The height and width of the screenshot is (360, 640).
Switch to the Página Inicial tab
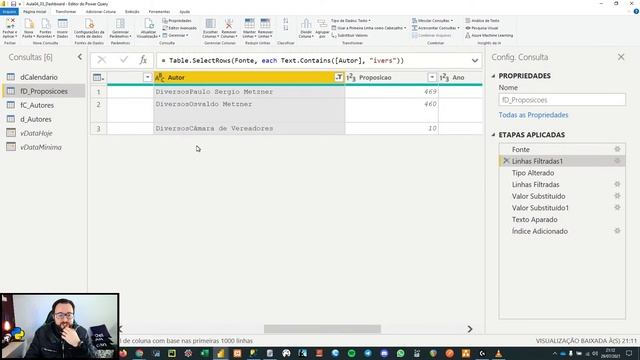[35, 12]
